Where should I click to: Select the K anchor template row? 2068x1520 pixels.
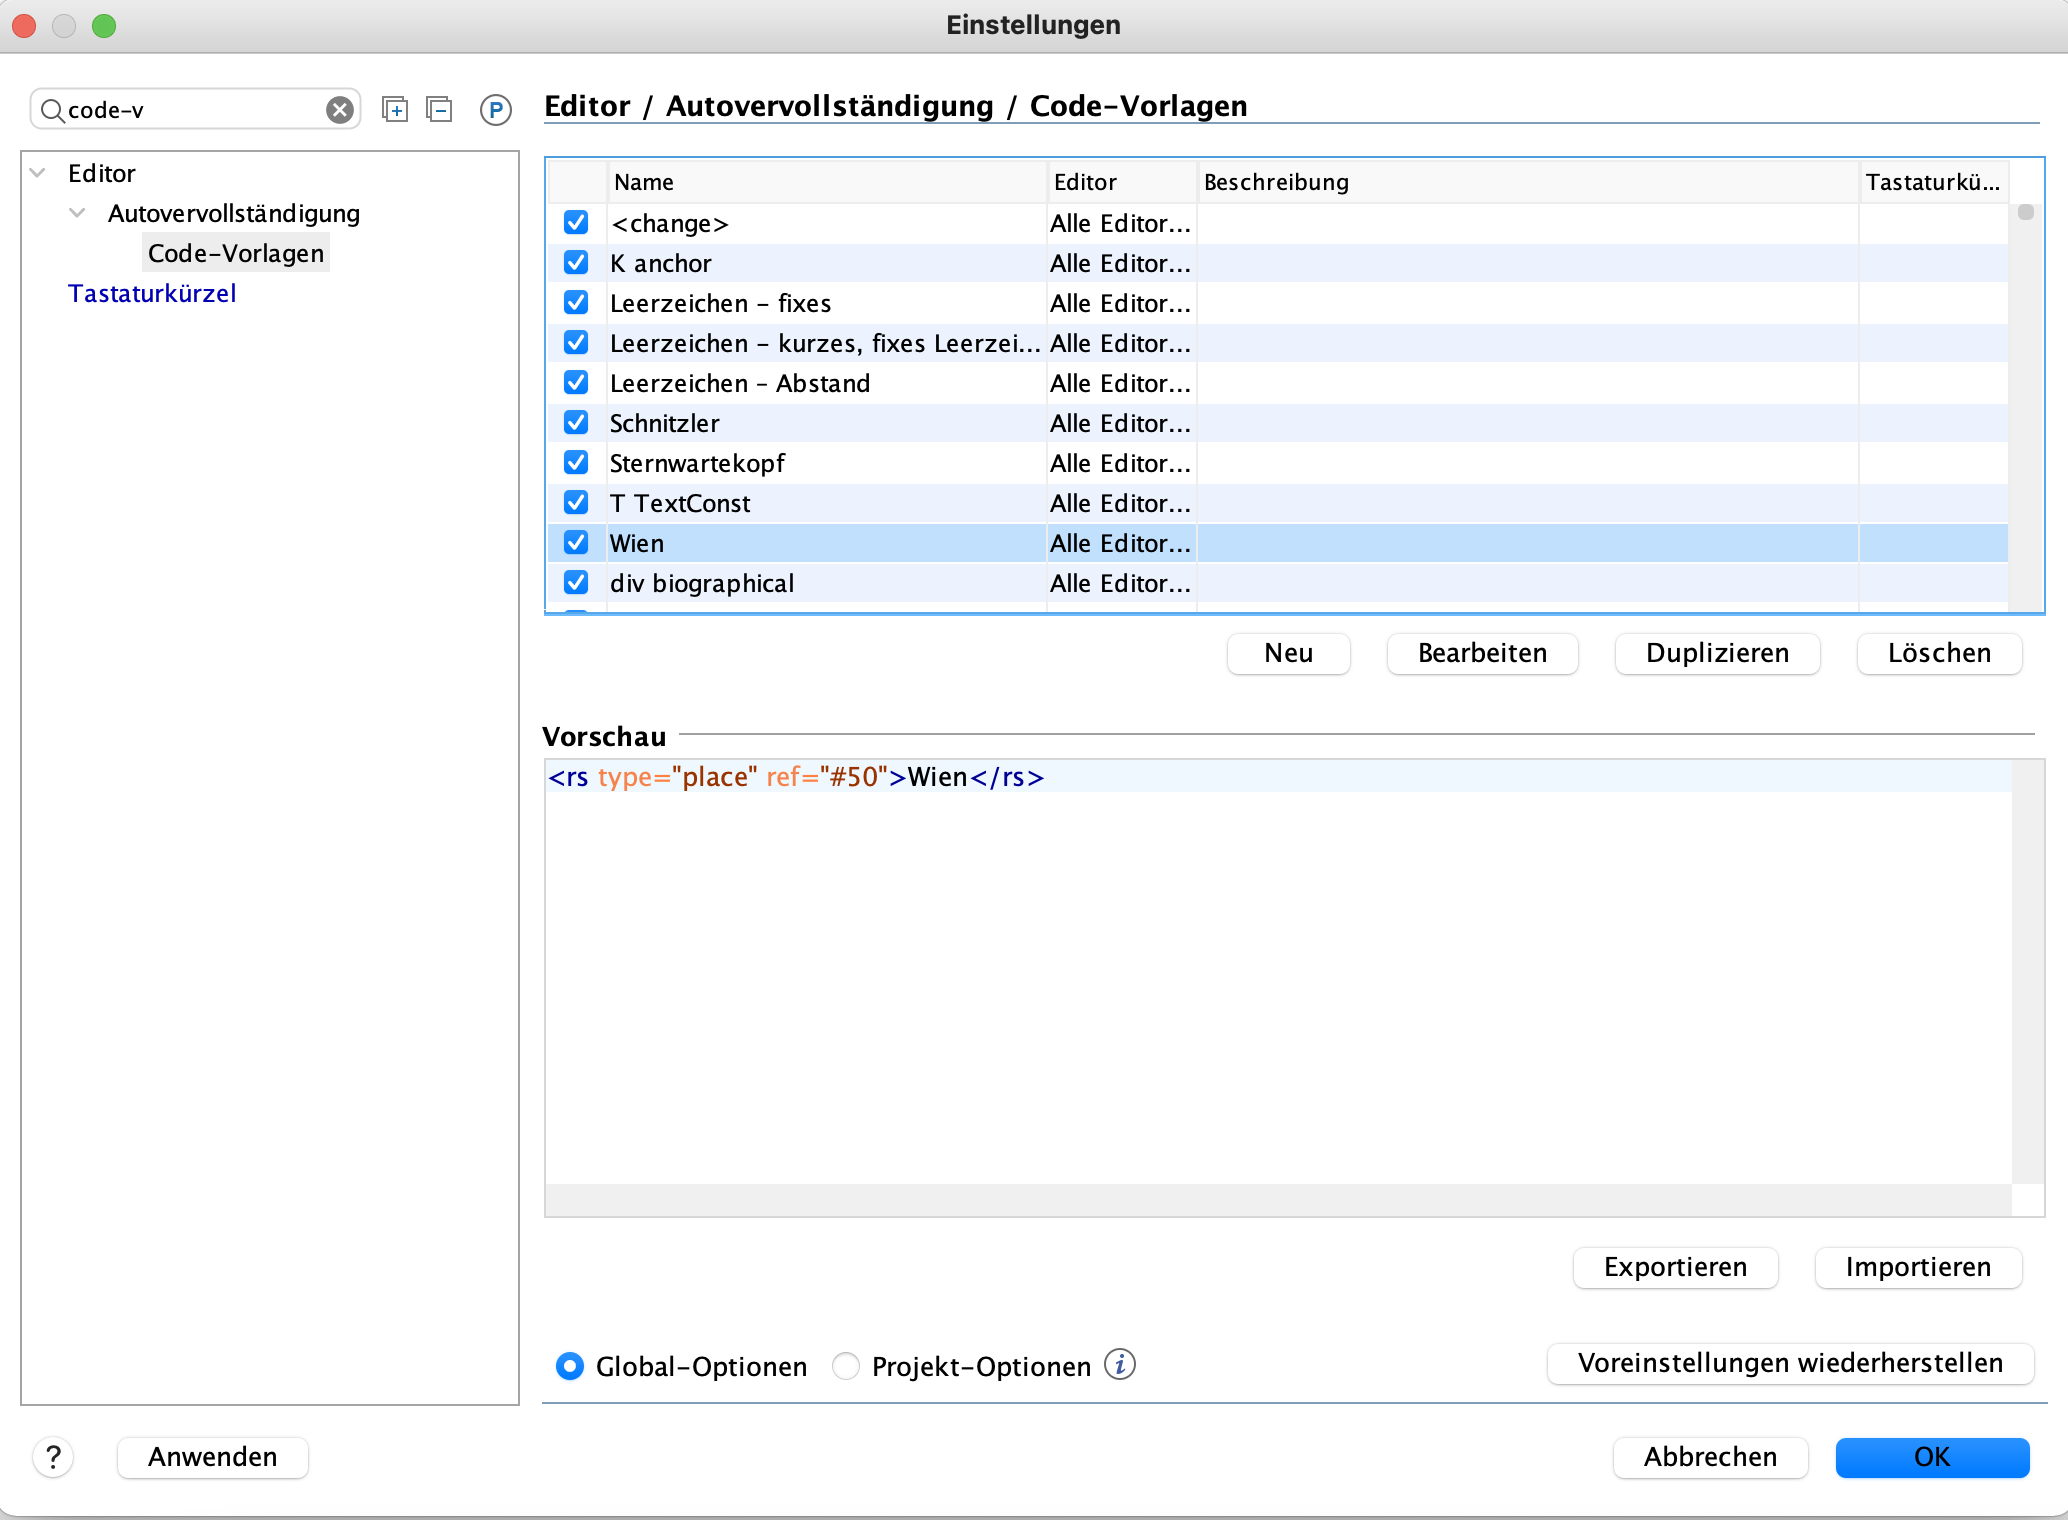pos(1278,263)
